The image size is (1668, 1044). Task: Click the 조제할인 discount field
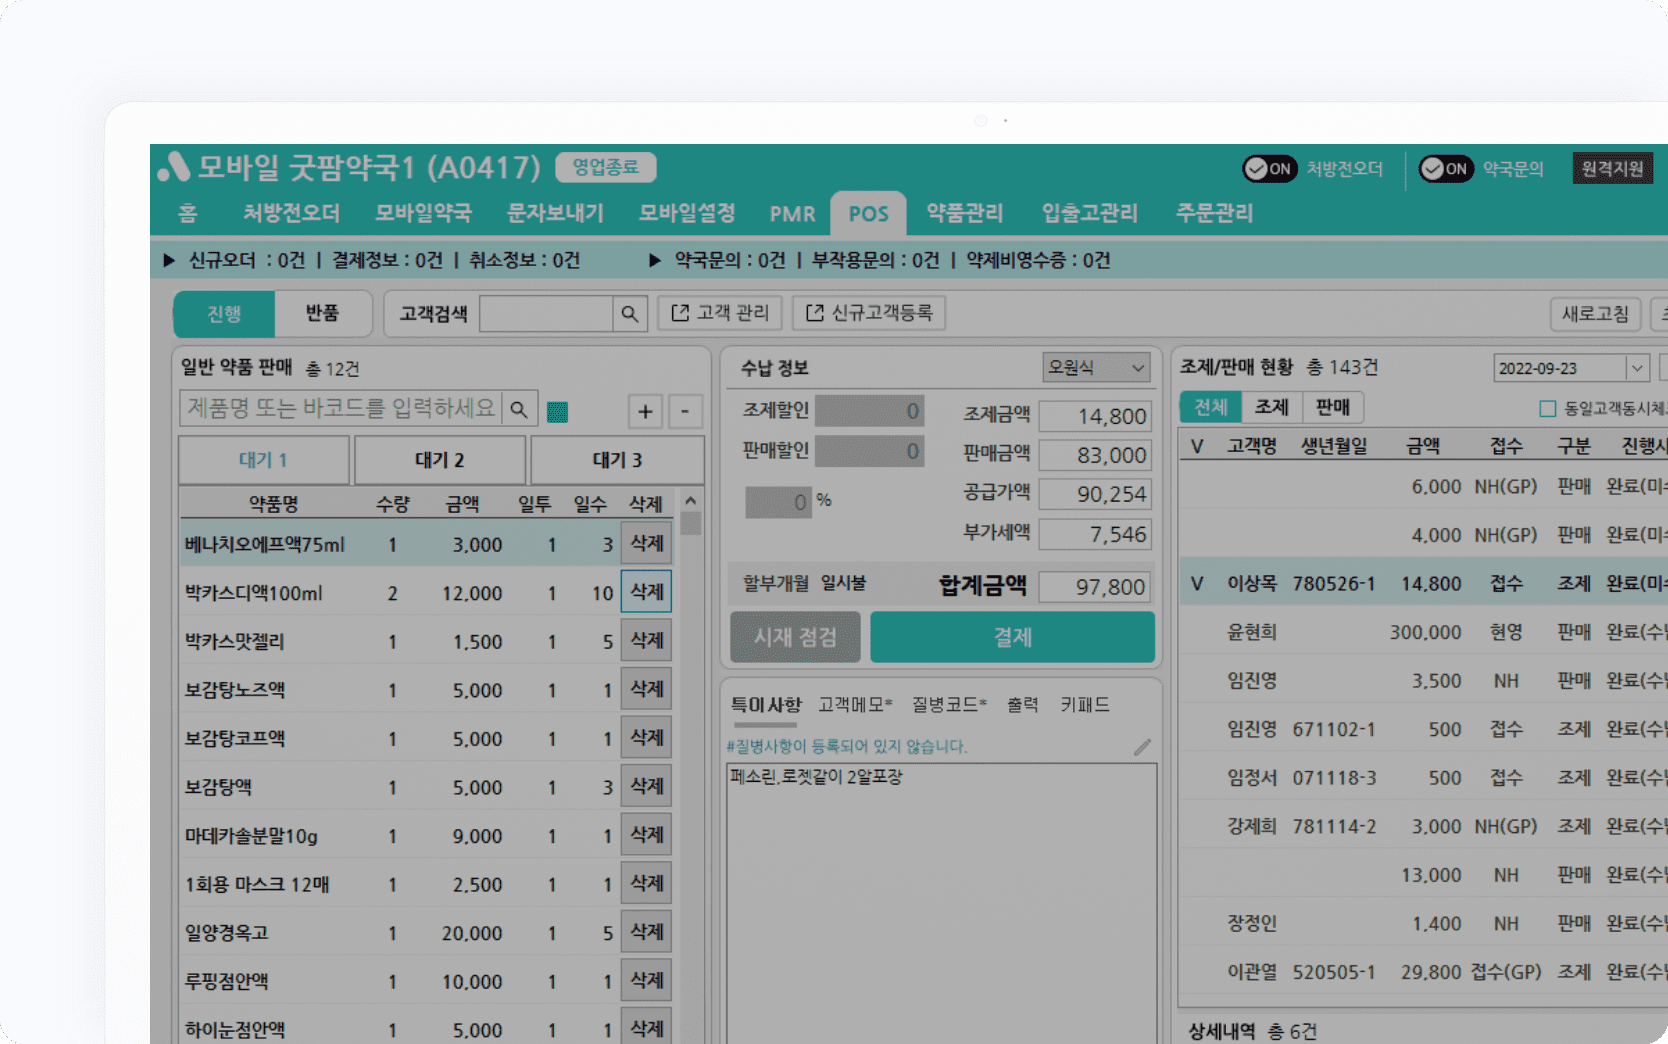point(869,411)
